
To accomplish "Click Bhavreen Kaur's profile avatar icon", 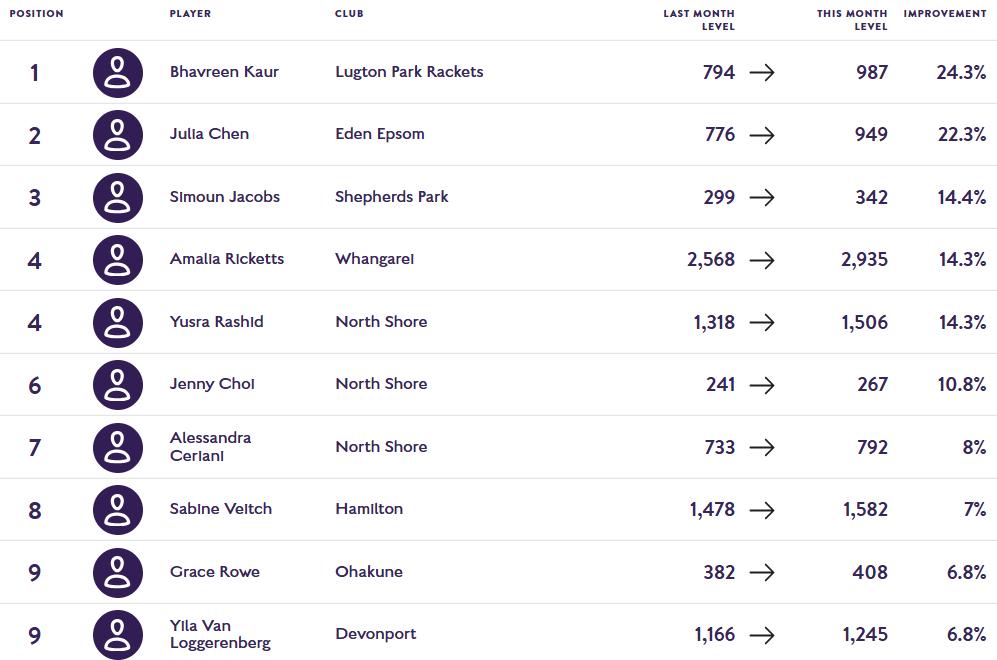I will (118, 72).
